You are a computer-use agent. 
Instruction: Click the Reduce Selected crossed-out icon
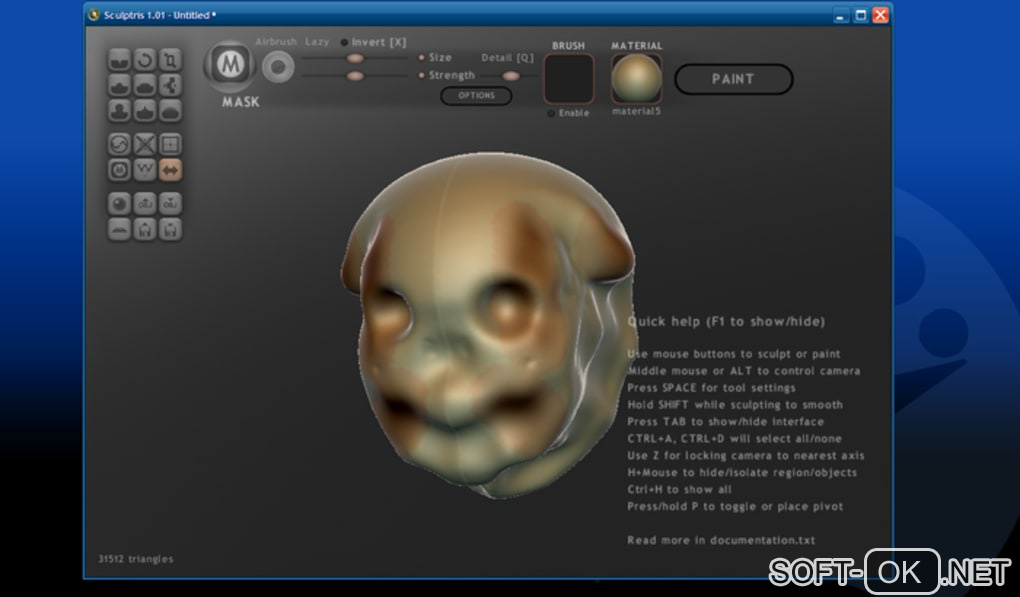(x=145, y=144)
